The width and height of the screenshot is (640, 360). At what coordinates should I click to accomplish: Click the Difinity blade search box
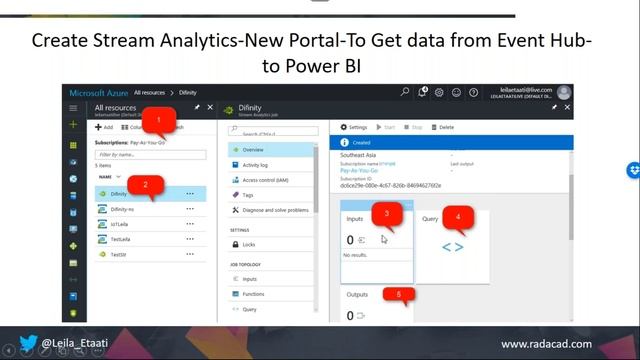click(x=273, y=131)
